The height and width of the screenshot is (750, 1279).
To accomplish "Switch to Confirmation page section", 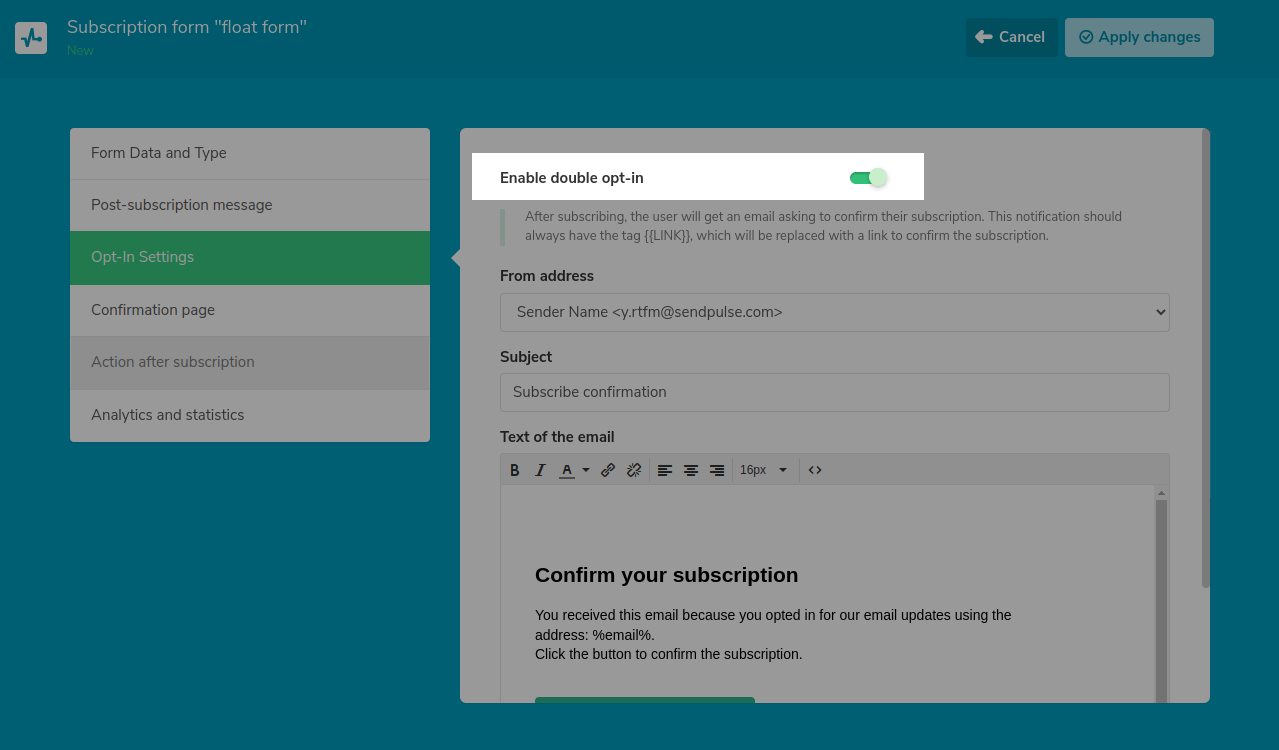I will (x=250, y=310).
